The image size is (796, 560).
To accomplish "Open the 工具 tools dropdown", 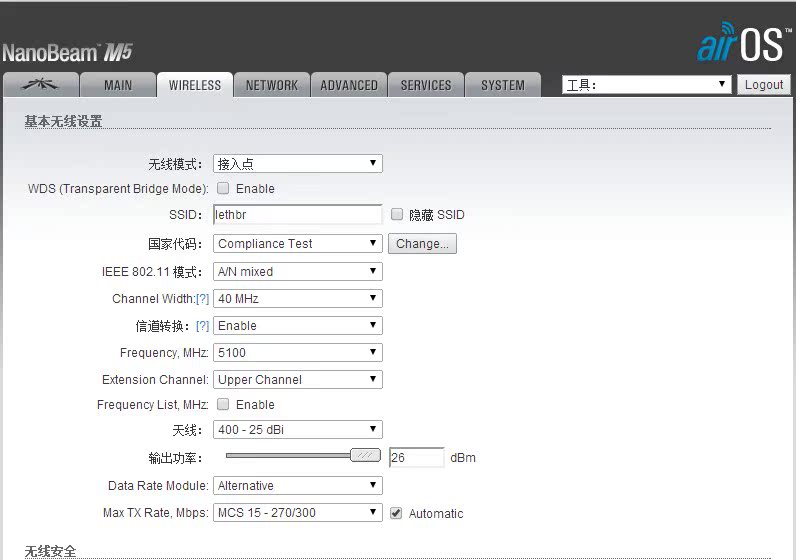I will (646, 85).
